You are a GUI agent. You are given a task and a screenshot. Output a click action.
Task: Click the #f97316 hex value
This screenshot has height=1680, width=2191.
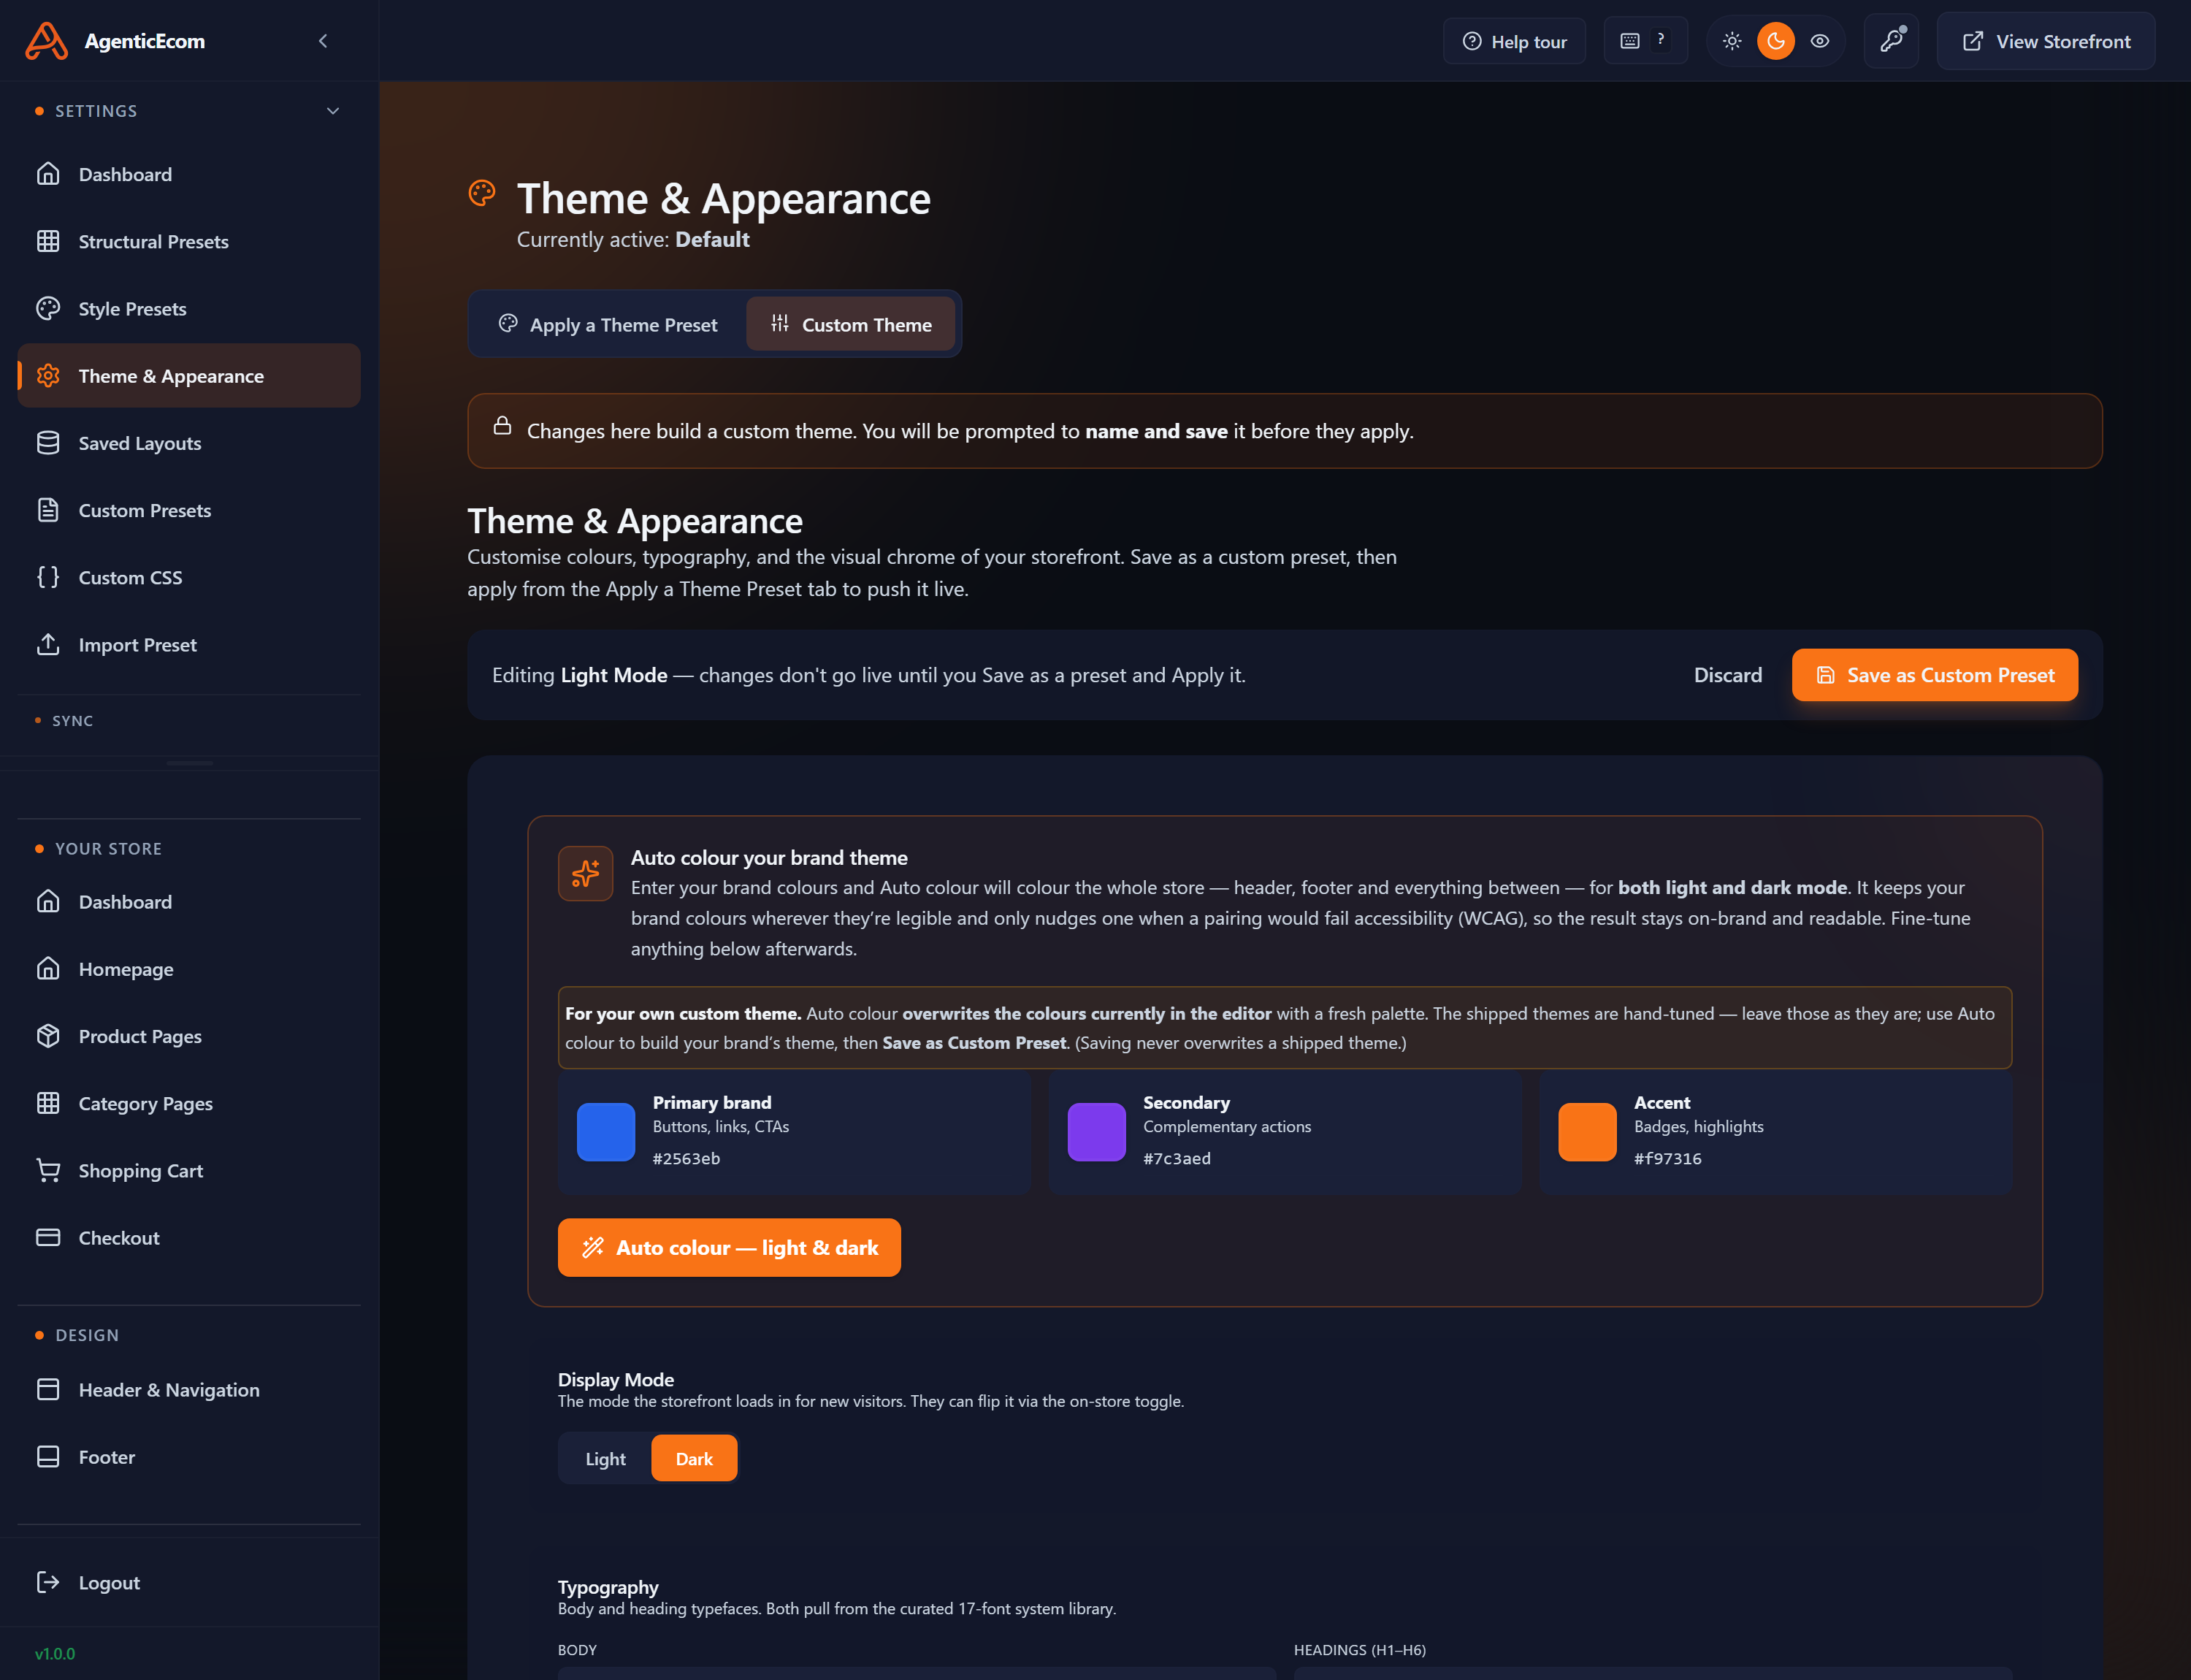[x=1667, y=1158]
